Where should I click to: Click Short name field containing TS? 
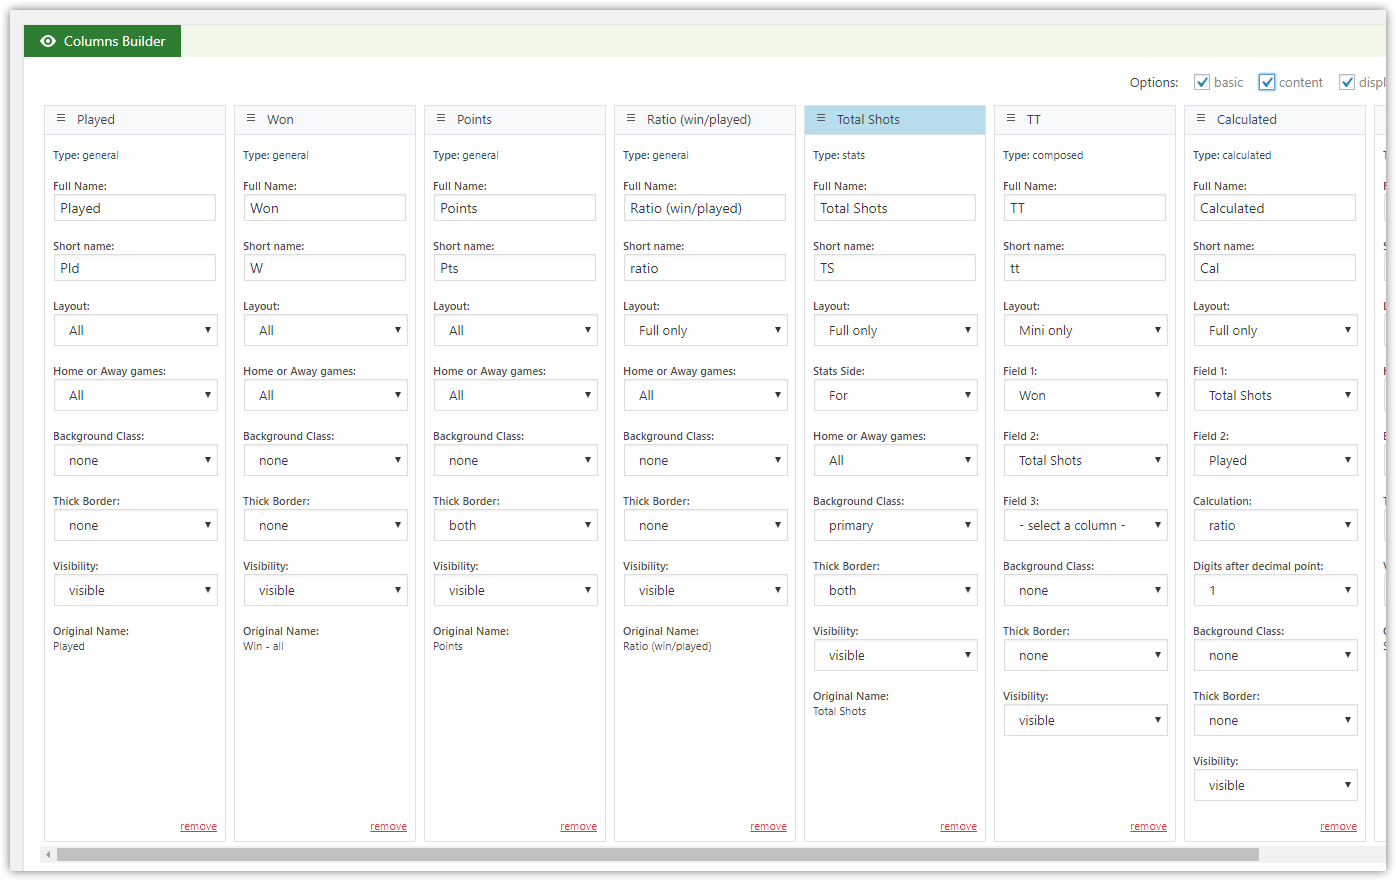coord(895,268)
